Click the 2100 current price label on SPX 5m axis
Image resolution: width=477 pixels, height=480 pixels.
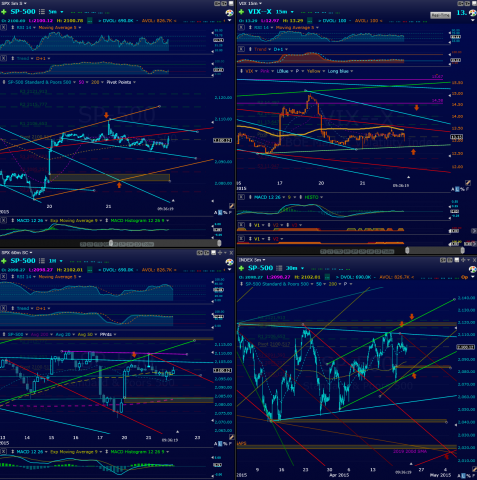tap(222, 141)
